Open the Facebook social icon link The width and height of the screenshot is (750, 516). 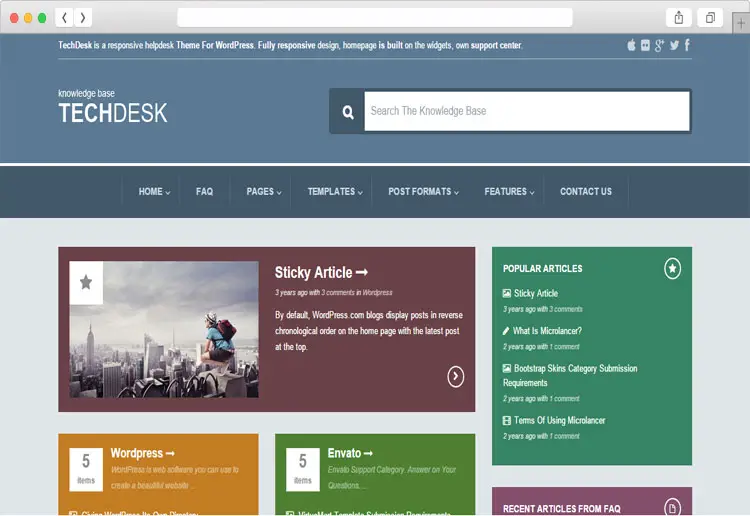point(687,45)
